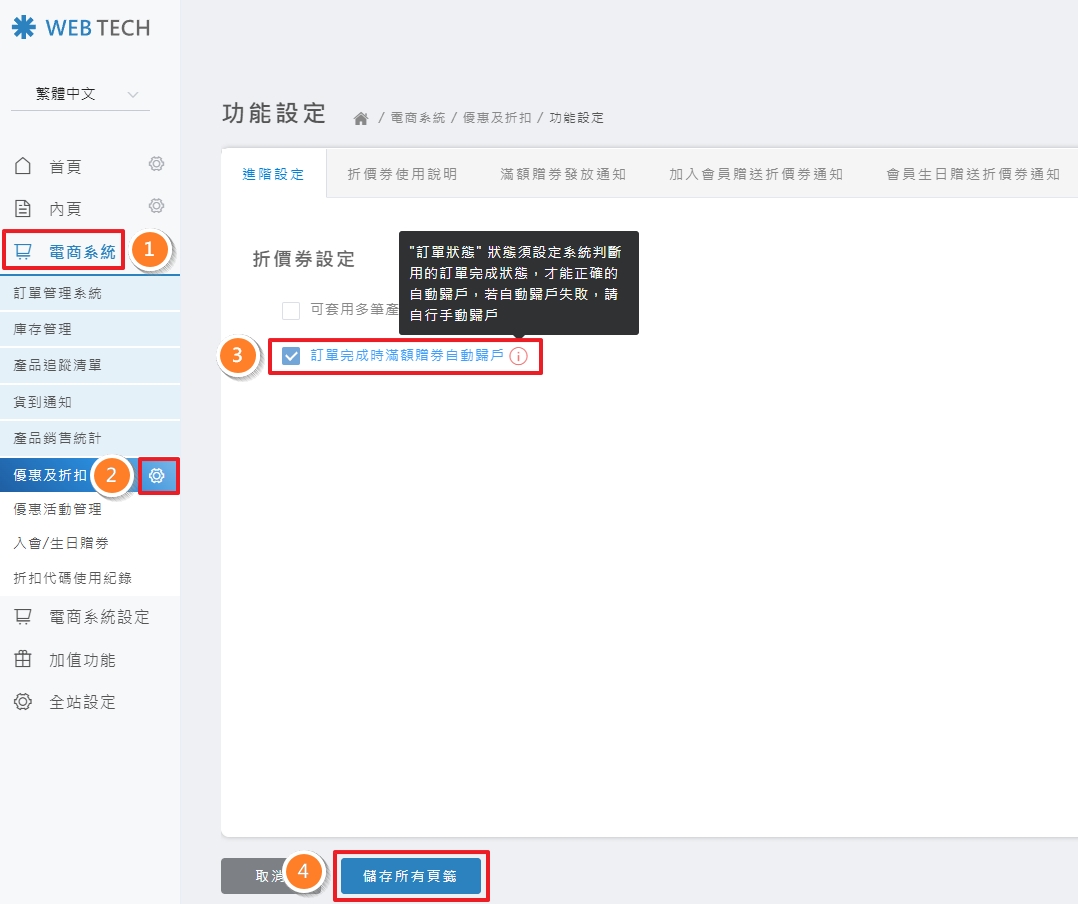This screenshot has width=1078, height=904.
Task: Click the WEB TECH logo icon
Action: click(x=23, y=28)
